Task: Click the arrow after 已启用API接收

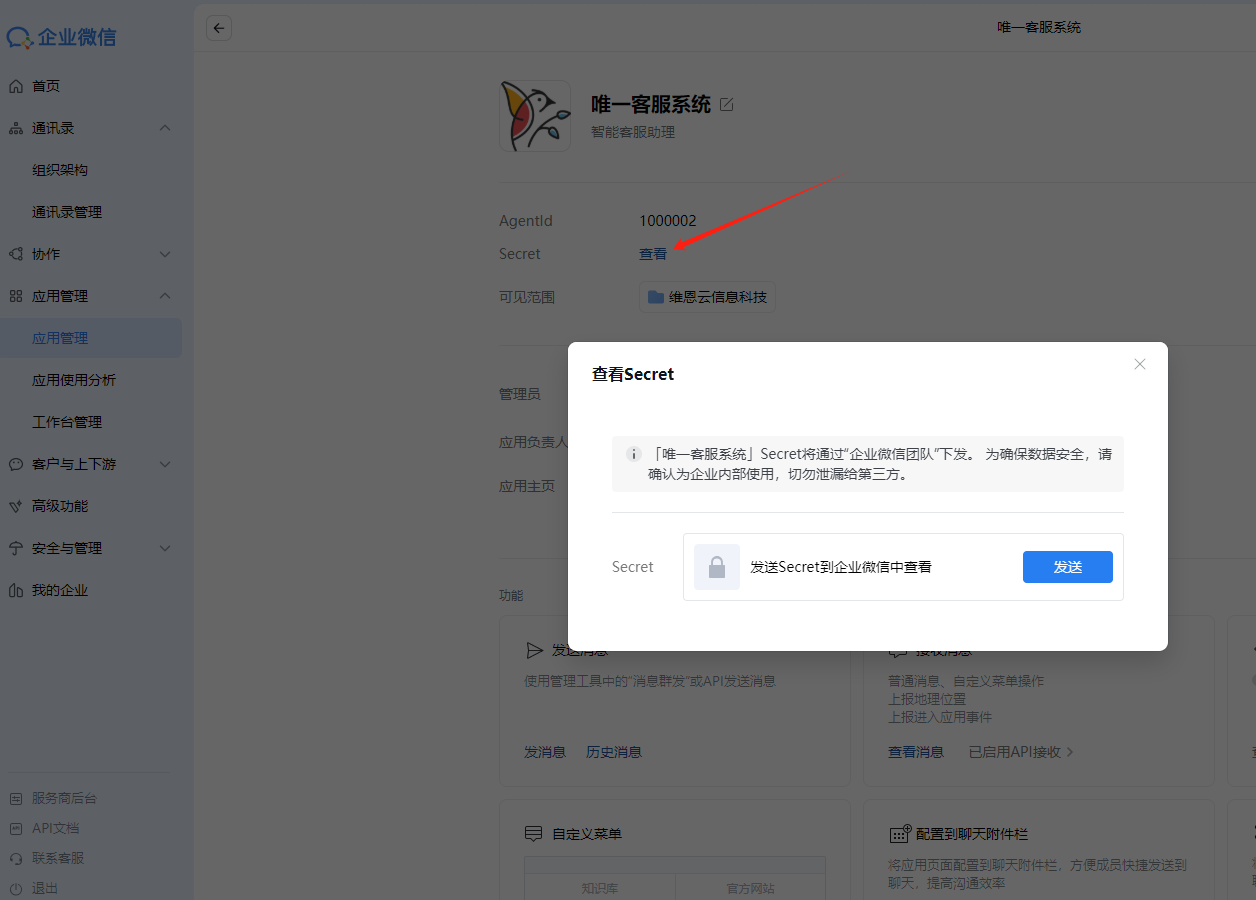Action: pyautogui.click(x=1070, y=752)
